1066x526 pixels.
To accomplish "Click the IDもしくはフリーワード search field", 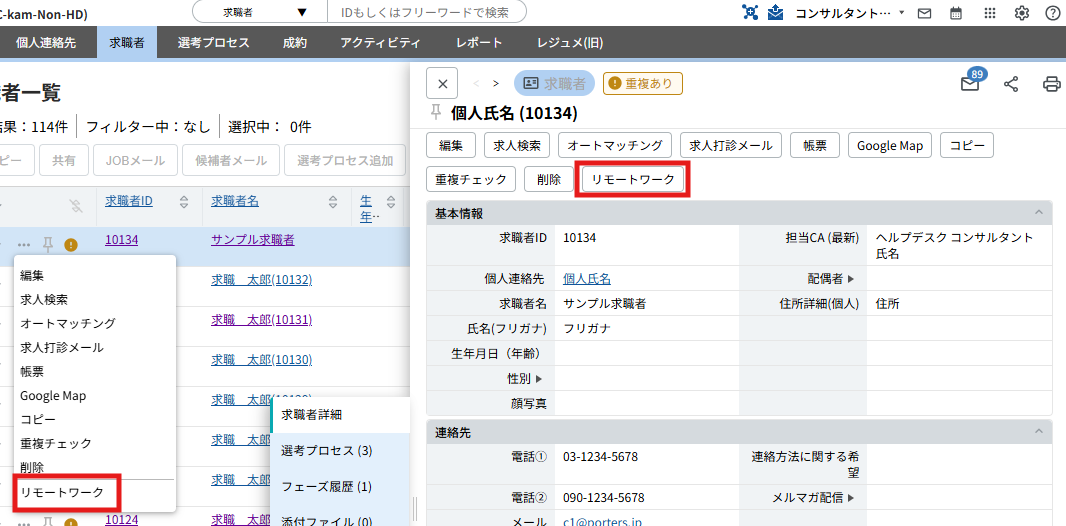I will tap(425, 12).
